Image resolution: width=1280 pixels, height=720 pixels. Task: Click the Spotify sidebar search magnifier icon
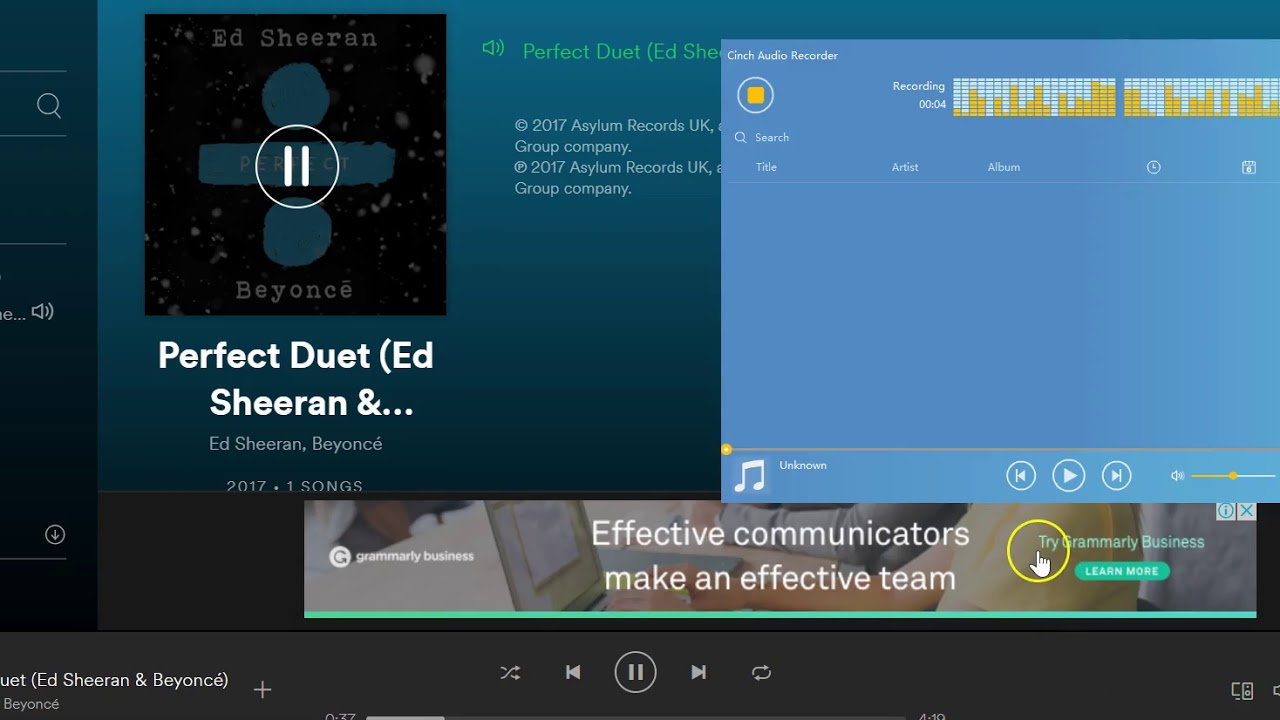coord(49,105)
